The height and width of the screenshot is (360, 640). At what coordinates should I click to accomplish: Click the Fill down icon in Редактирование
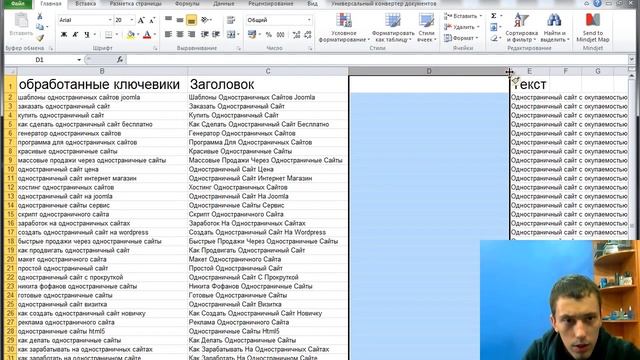point(494,27)
